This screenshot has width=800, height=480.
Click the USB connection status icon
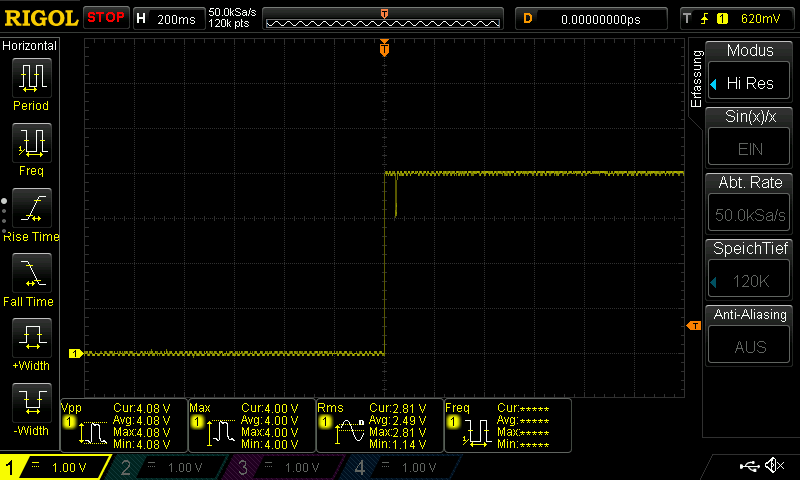pyautogui.click(x=749, y=466)
